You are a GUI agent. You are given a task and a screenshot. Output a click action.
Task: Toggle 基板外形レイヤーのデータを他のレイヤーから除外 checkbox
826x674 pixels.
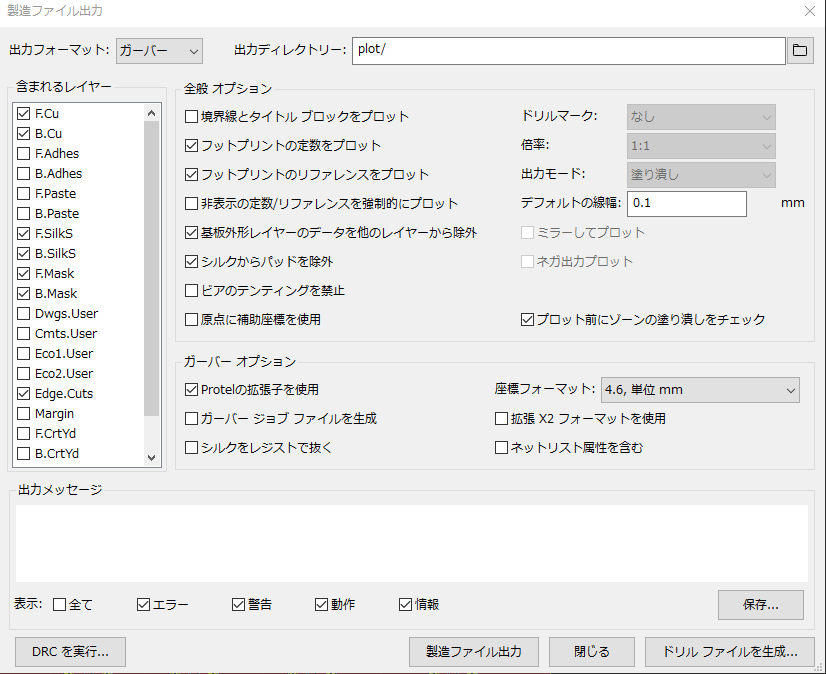(191, 232)
